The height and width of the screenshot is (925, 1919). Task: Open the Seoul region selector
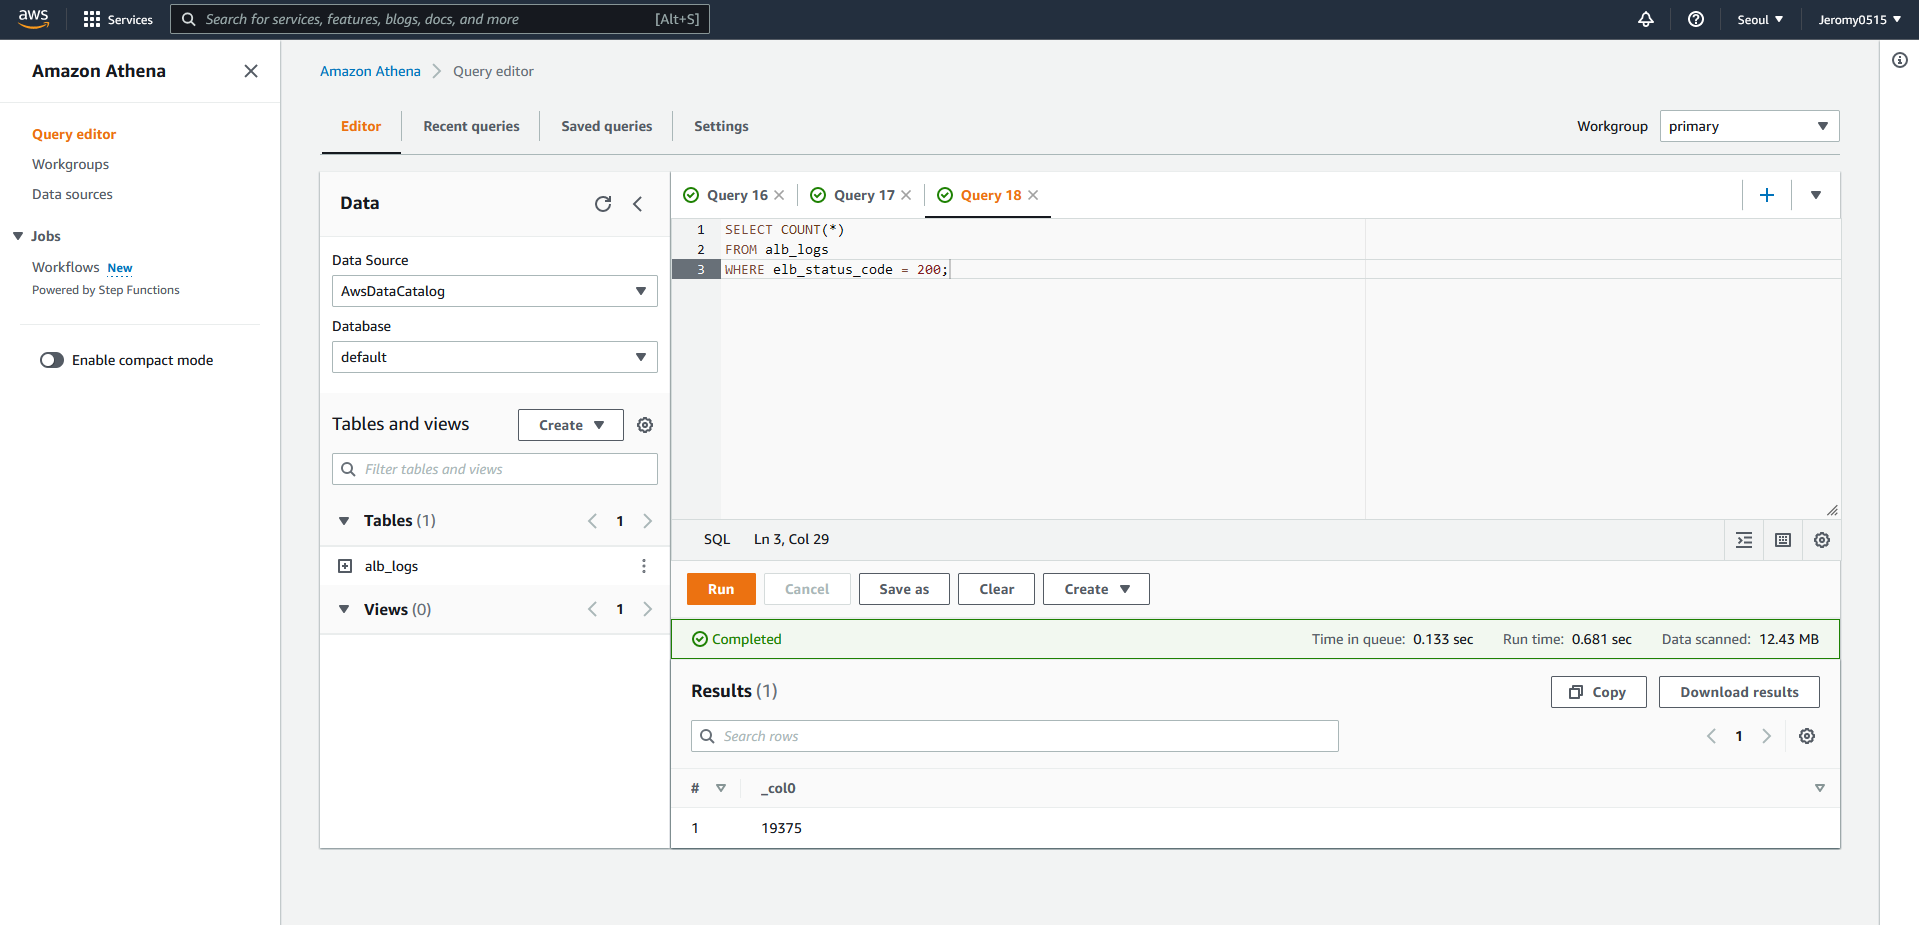coord(1760,20)
